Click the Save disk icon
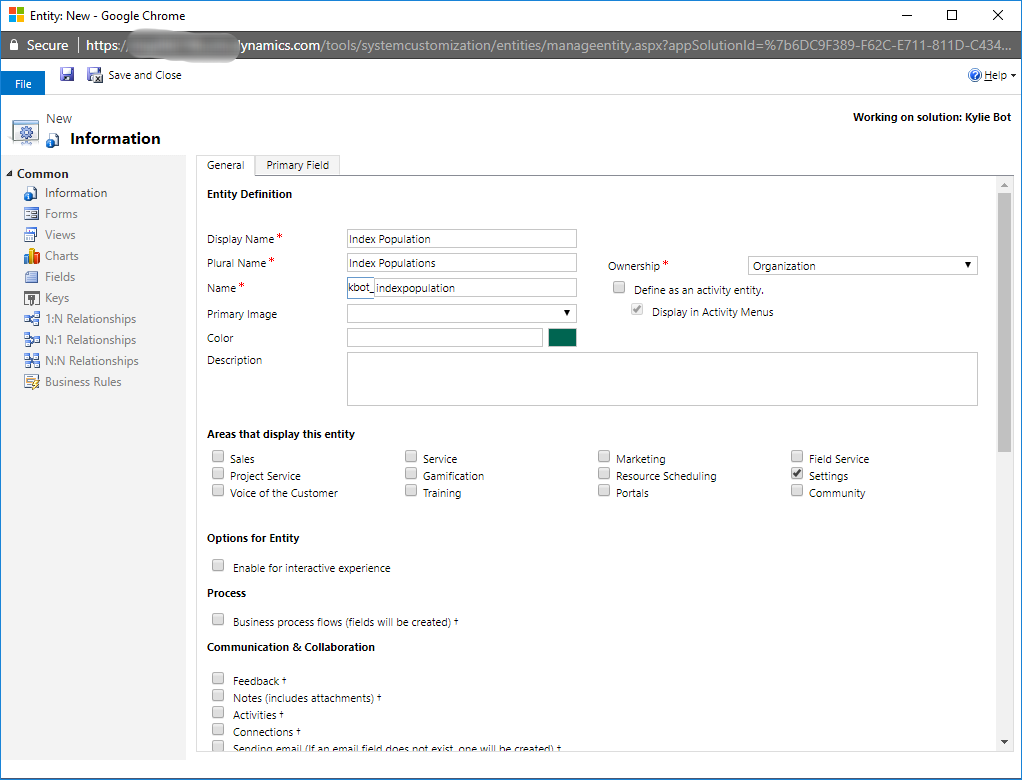 click(x=67, y=74)
